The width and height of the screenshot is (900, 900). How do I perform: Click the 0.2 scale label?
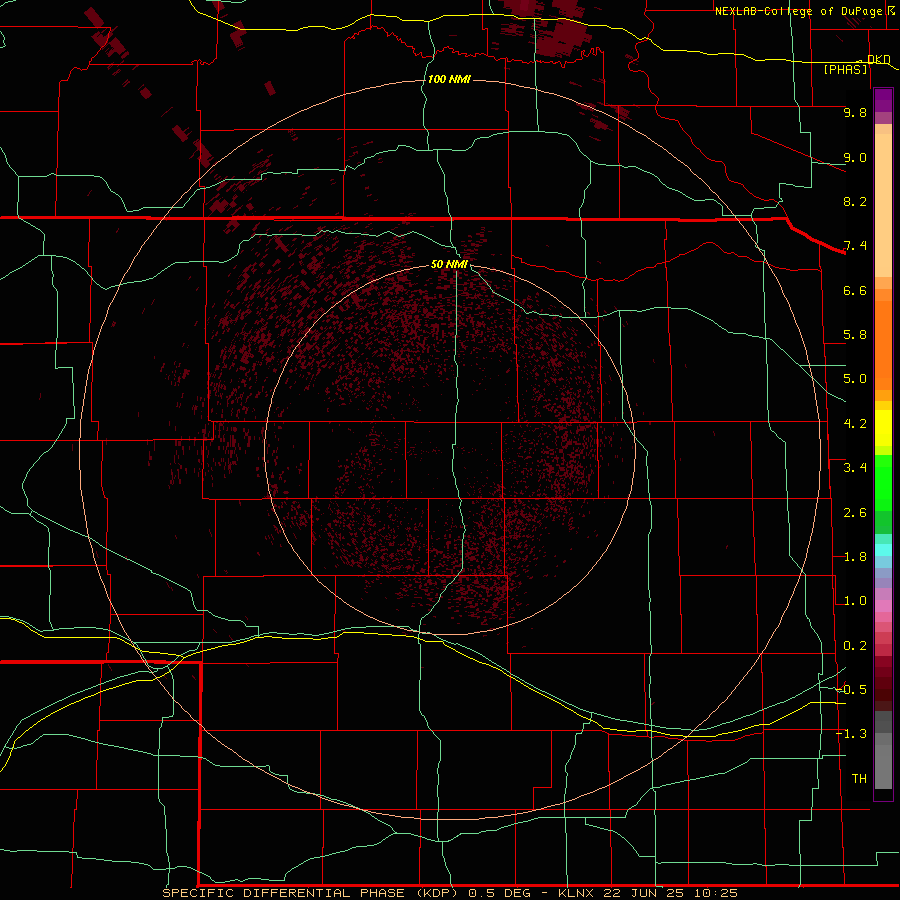855,646
